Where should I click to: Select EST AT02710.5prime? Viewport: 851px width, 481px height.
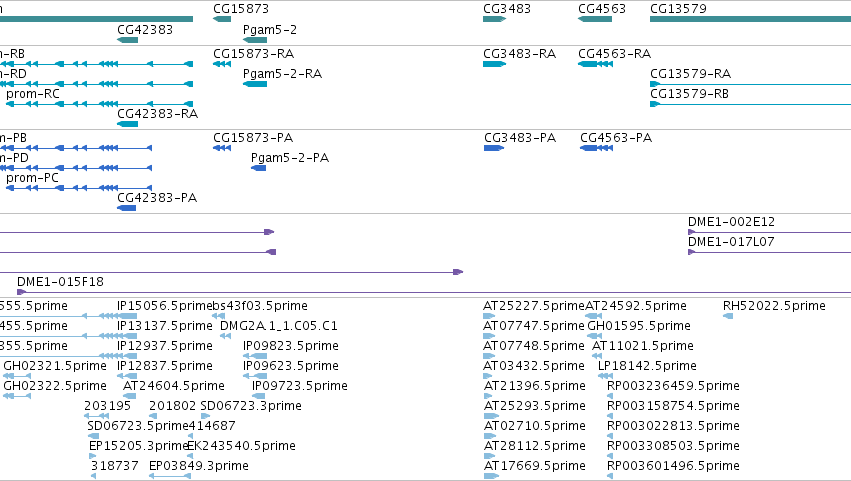click(x=490, y=436)
